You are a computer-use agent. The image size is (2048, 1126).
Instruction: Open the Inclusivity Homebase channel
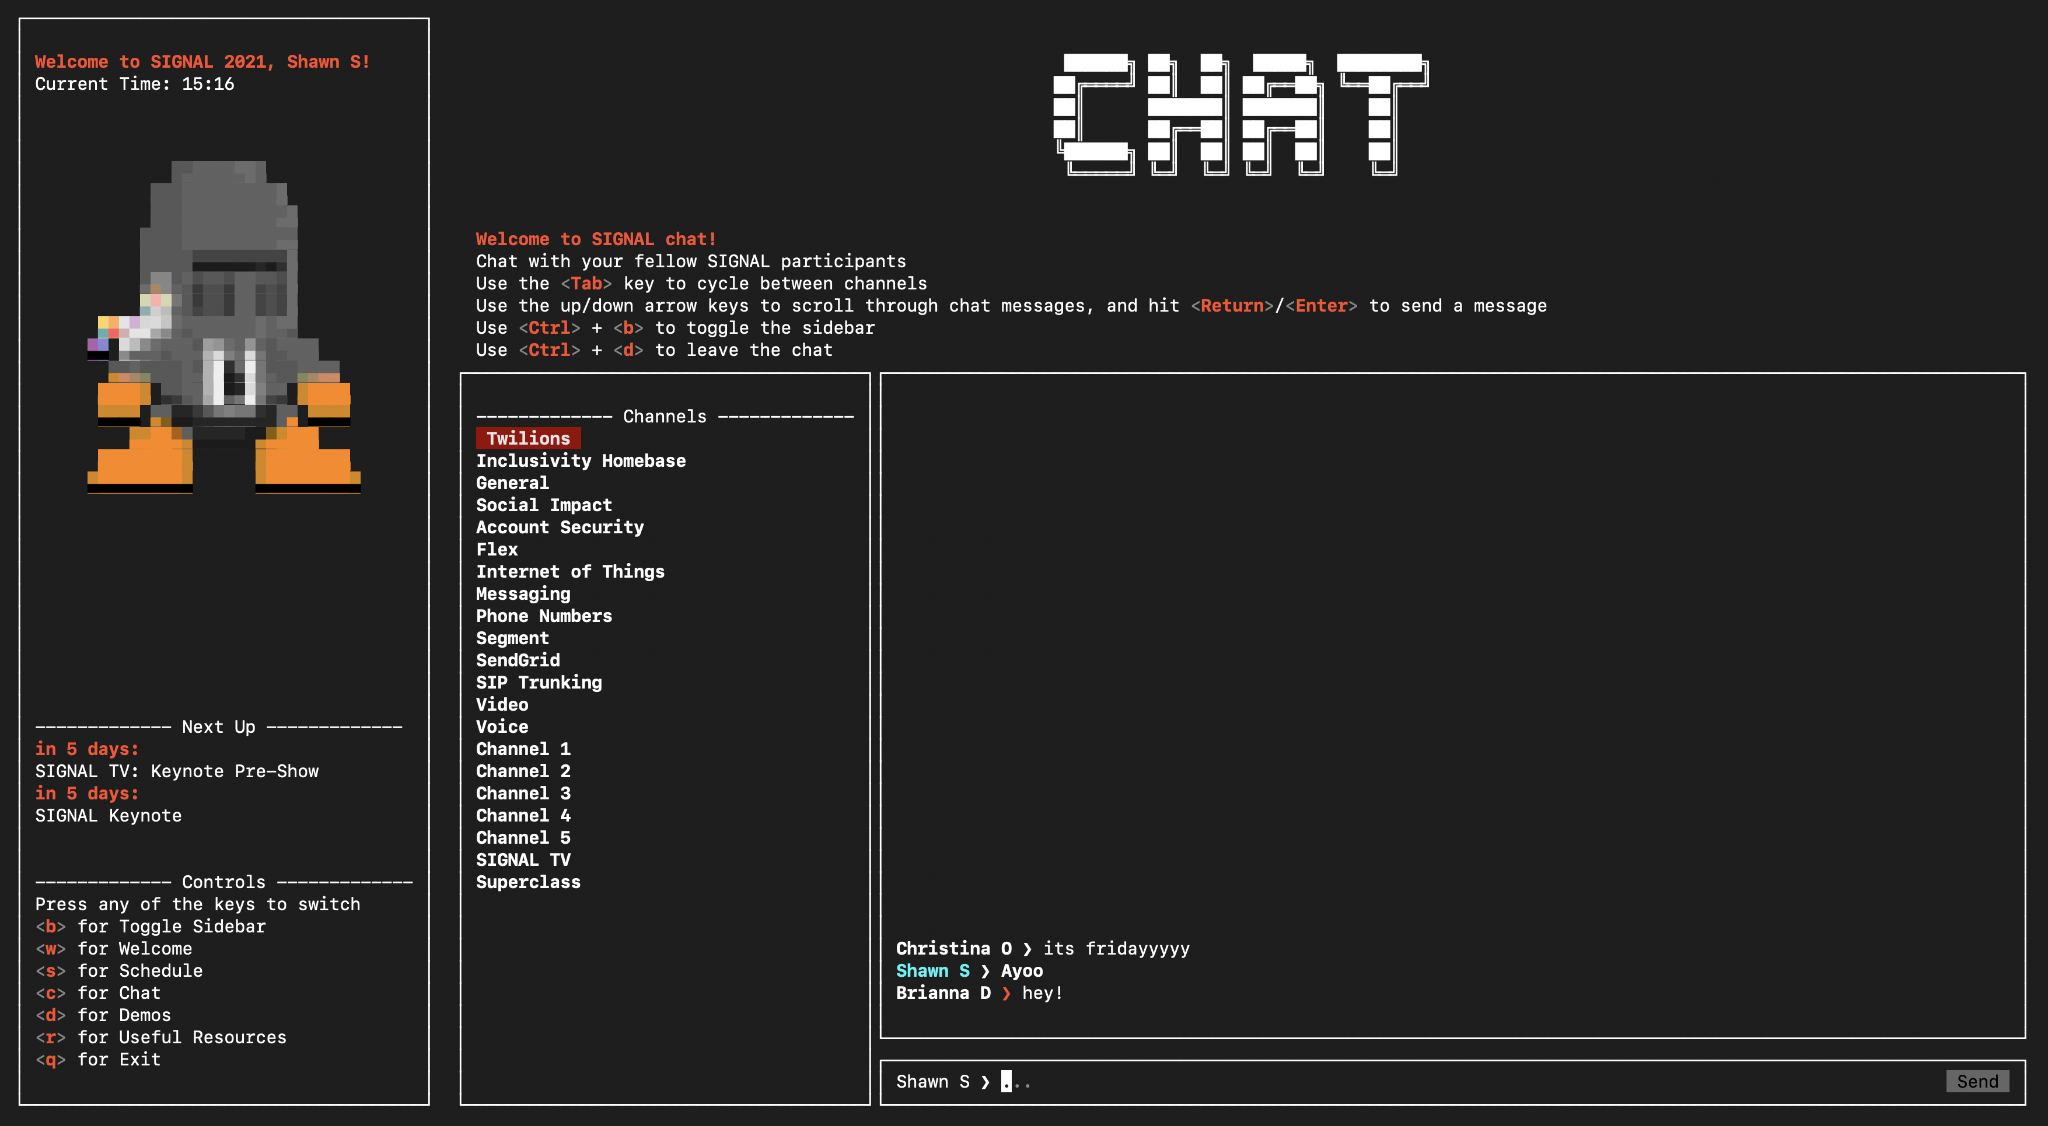581,461
